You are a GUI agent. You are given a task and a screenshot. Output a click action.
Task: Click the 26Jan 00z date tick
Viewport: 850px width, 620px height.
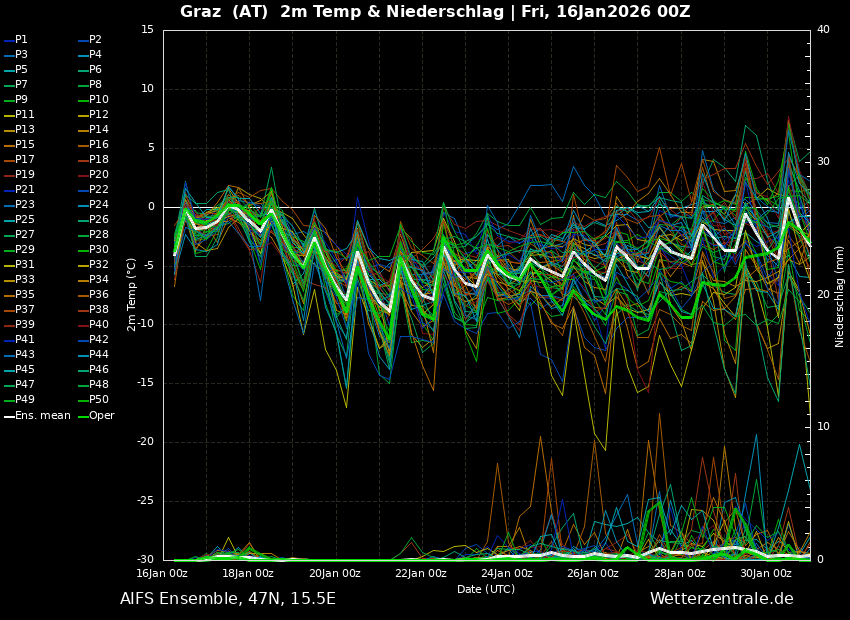coord(593,573)
